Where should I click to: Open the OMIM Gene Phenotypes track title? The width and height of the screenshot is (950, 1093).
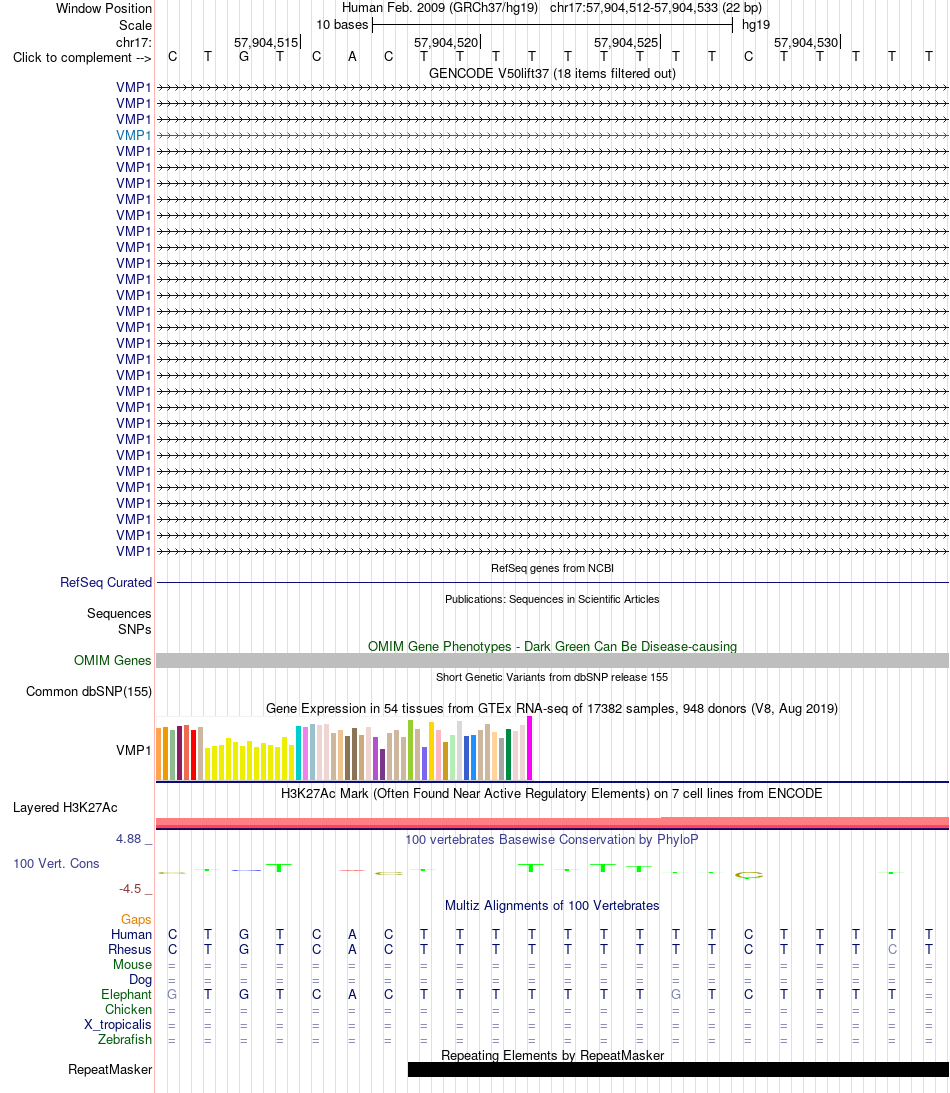pyautogui.click(x=552, y=646)
